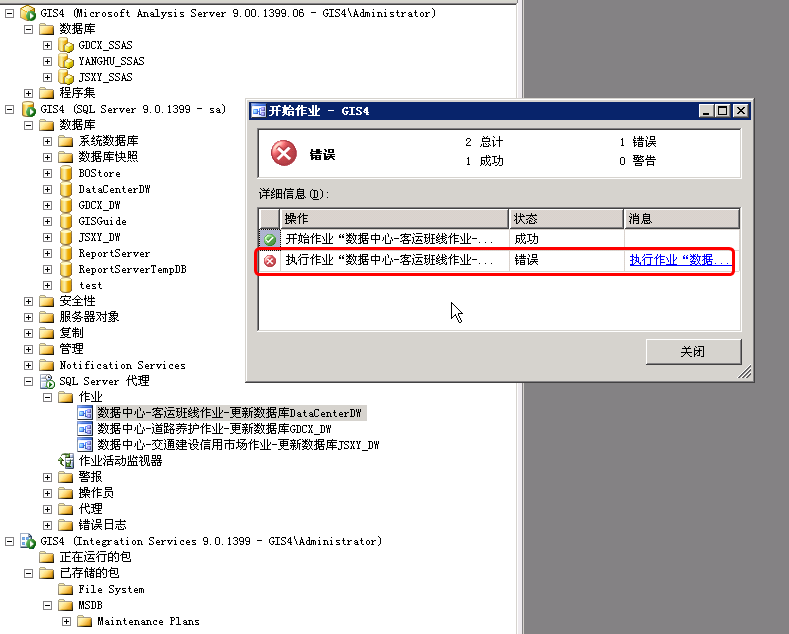Image resolution: width=789 pixels, height=634 pixels.
Task: Click the job icon for 更新数据库DataCenterDW
Action: [85, 413]
